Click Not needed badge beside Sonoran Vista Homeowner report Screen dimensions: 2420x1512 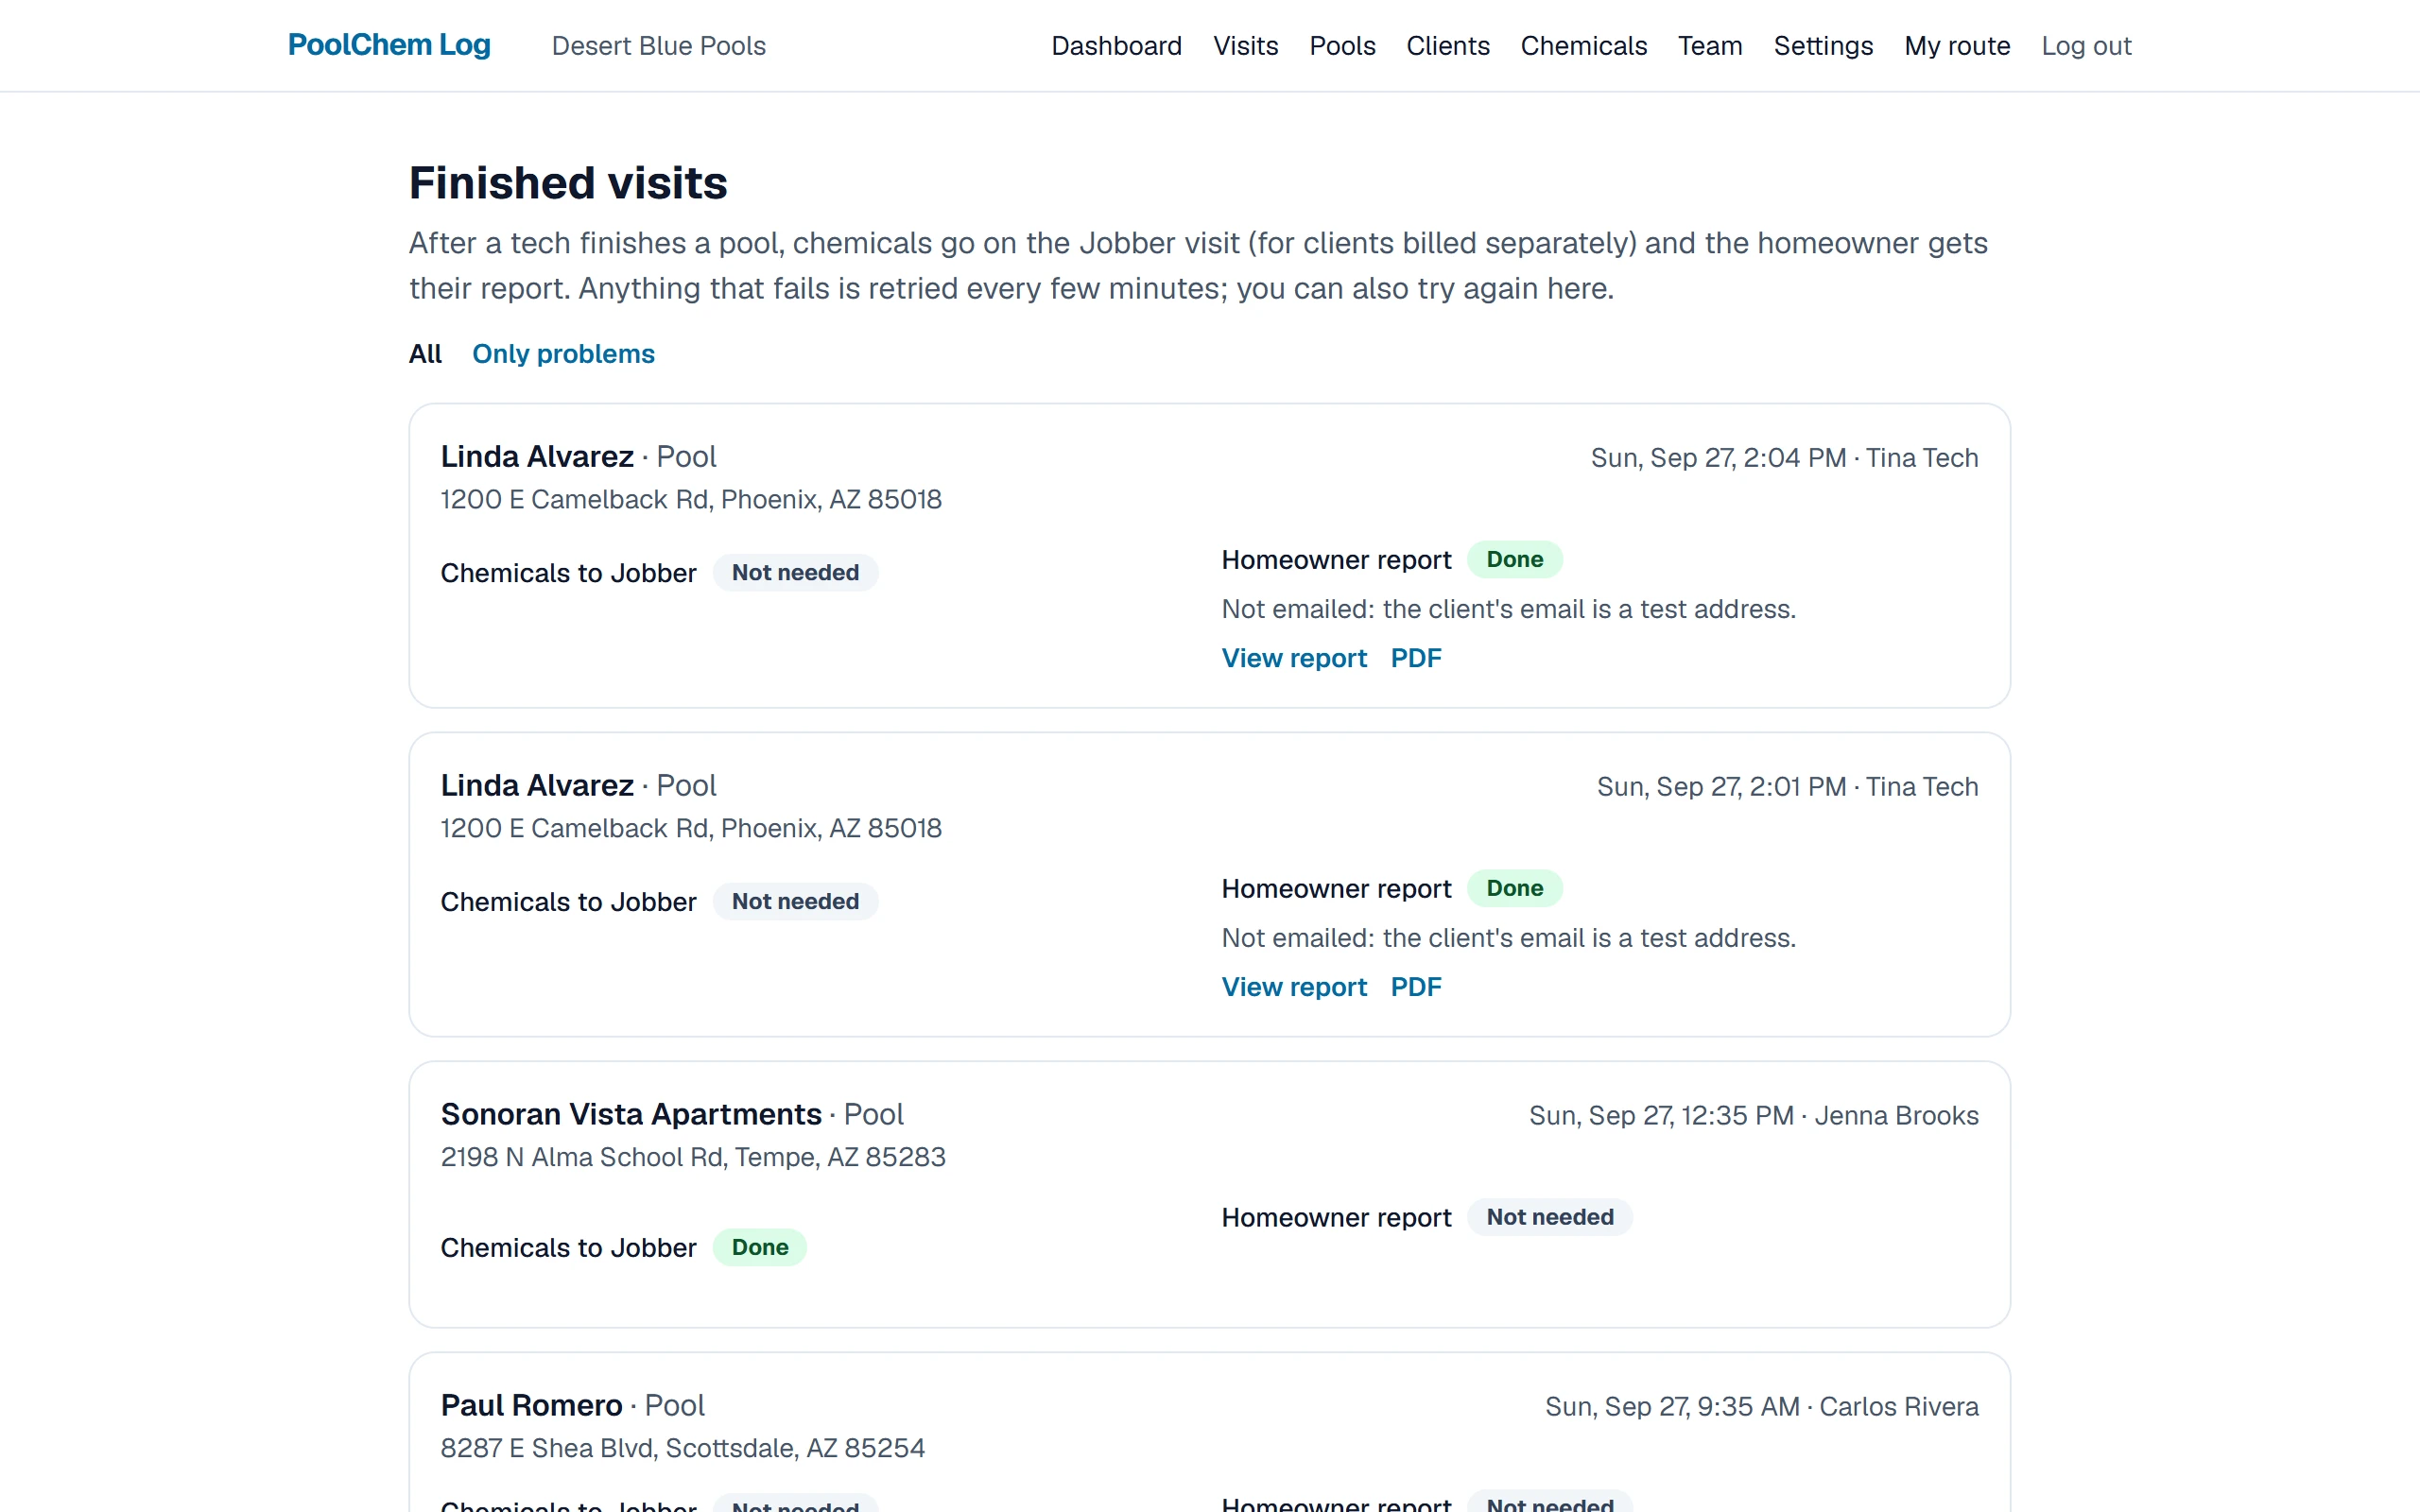1550,1217
